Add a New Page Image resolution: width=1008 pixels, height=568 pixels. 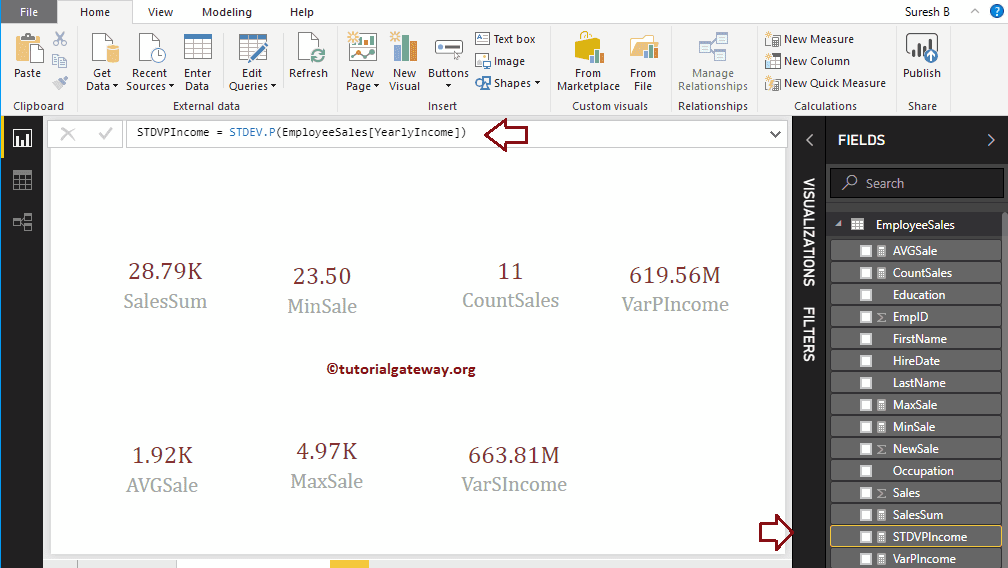pyautogui.click(x=363, y=62)
